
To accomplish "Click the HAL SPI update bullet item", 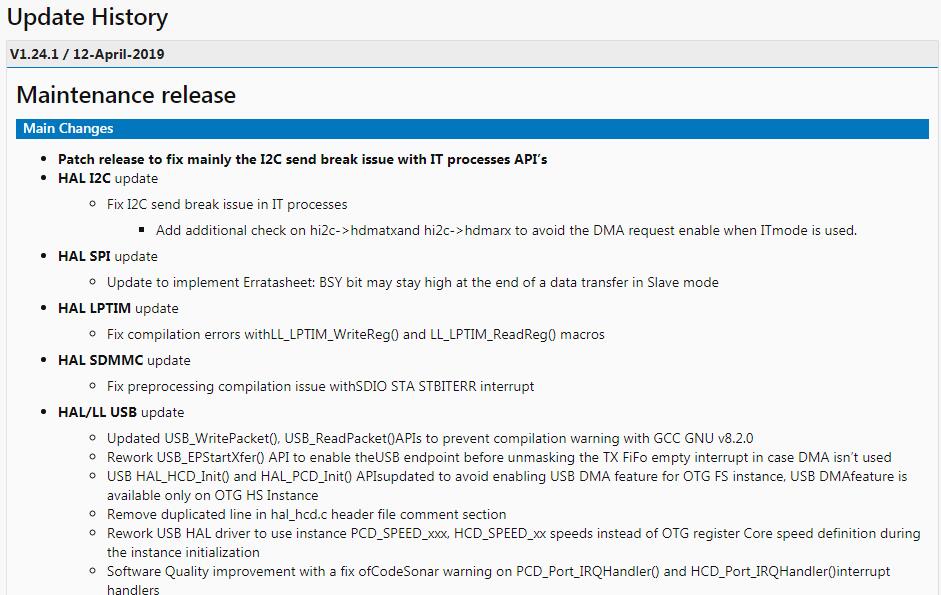I will tap(108, 256).
